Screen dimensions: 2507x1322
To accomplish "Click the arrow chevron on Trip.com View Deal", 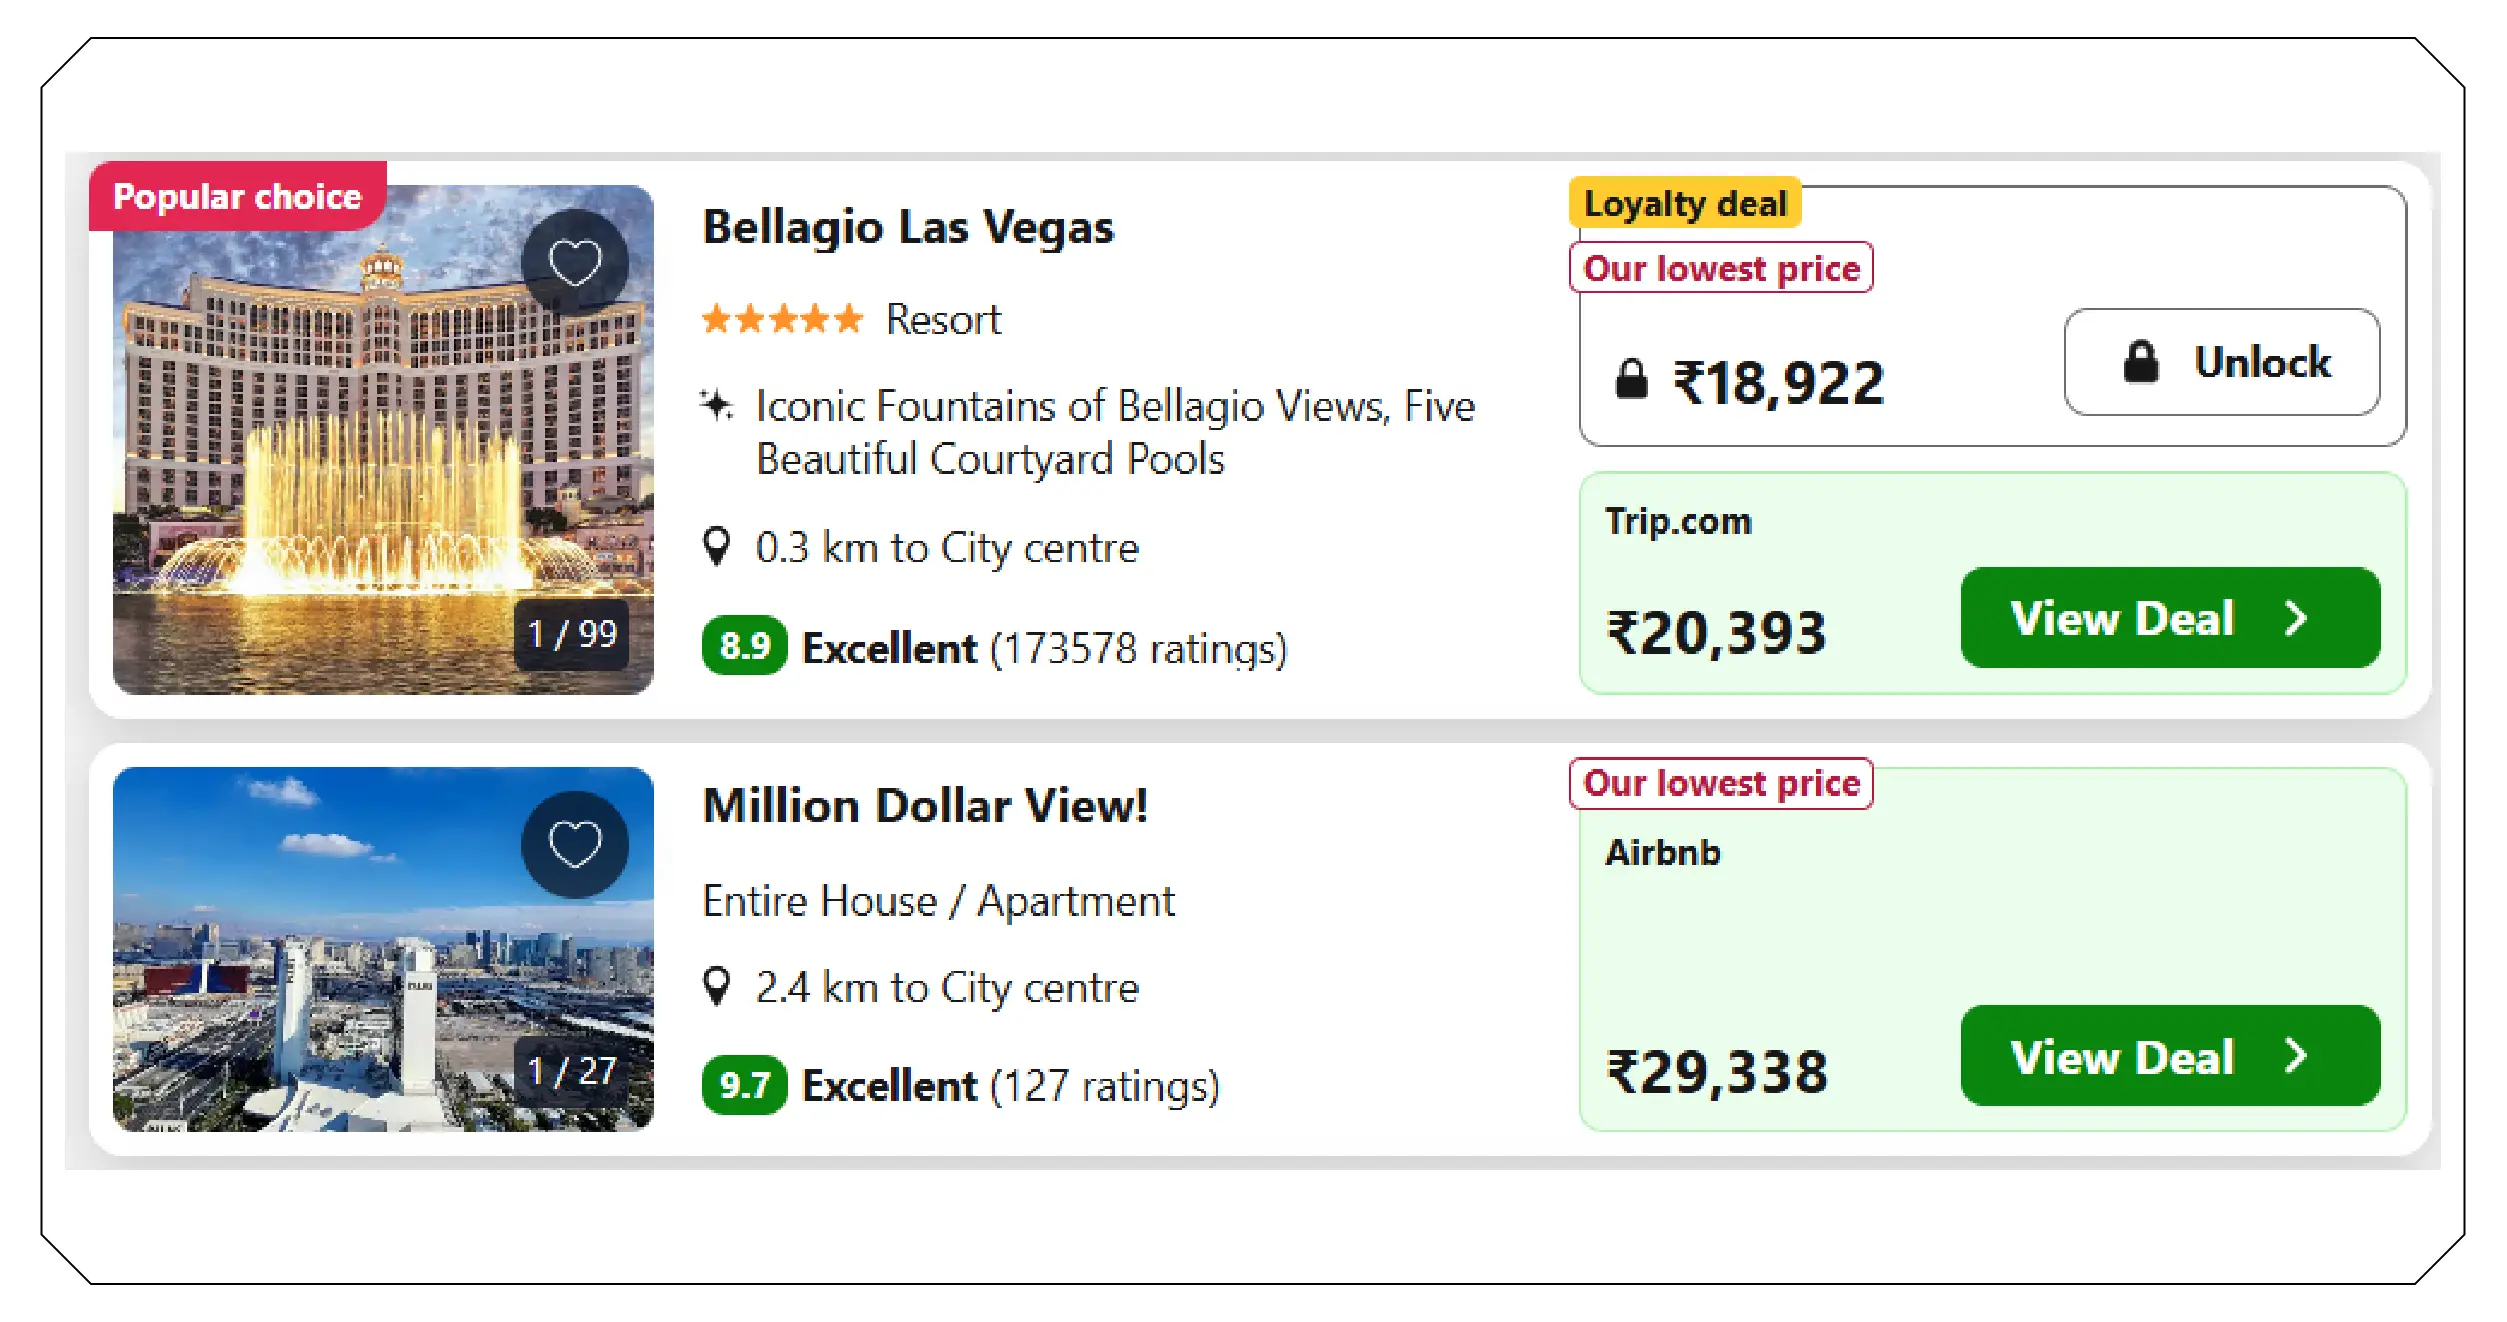I will coord(2296,617).
